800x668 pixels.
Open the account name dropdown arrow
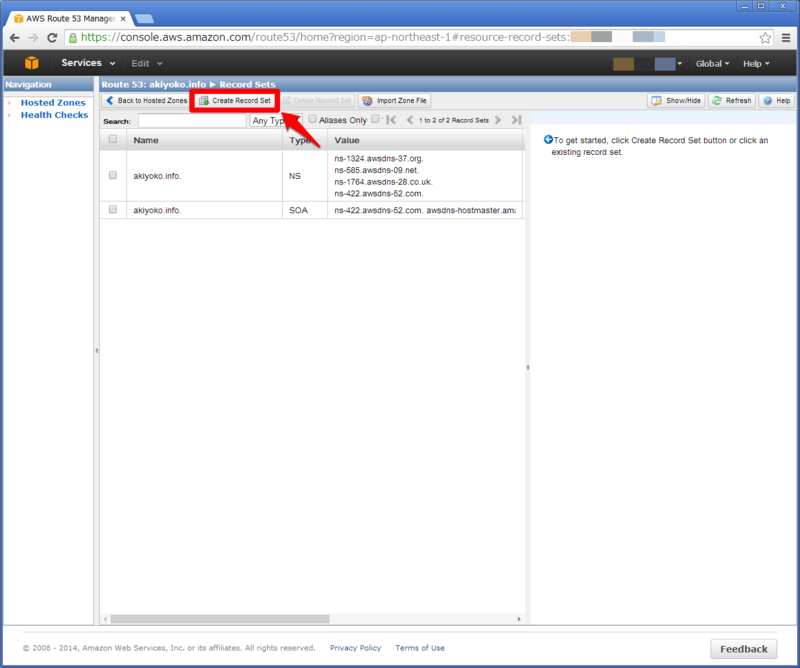pos(680,63)
